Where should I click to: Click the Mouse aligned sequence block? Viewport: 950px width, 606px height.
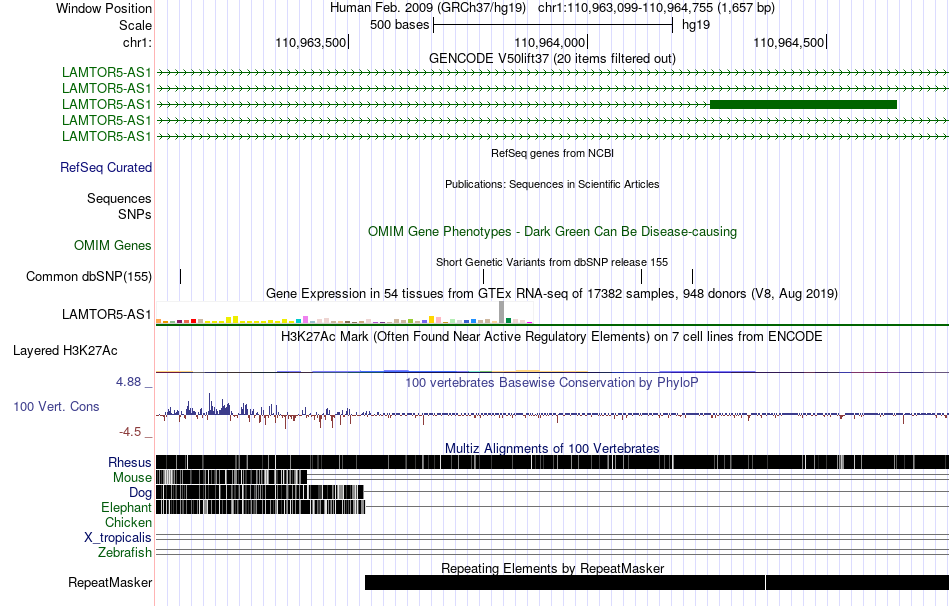click(x=231, y=477)
